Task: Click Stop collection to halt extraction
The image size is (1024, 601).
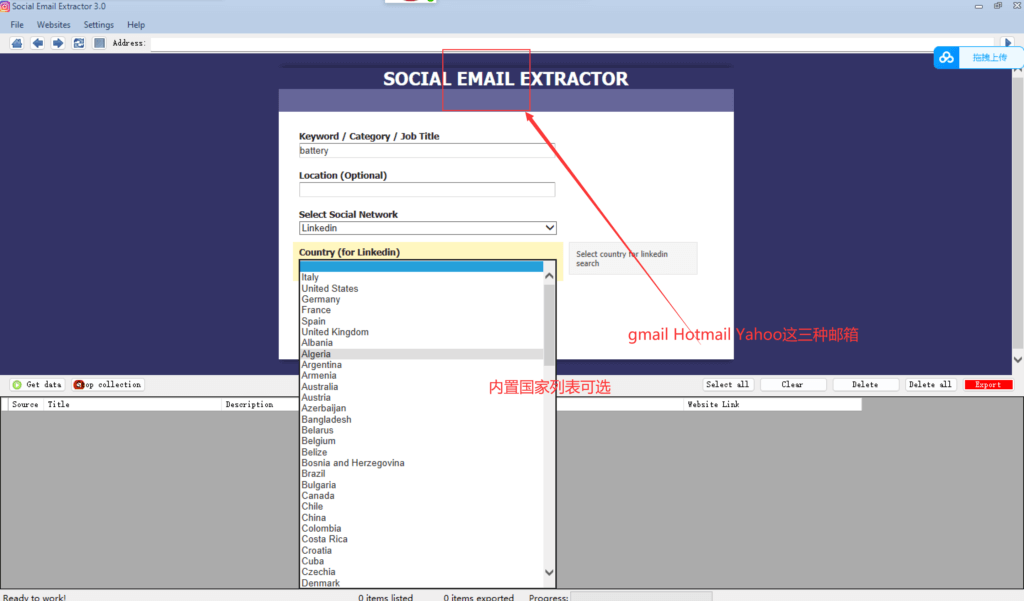Action: pos(106,384)
